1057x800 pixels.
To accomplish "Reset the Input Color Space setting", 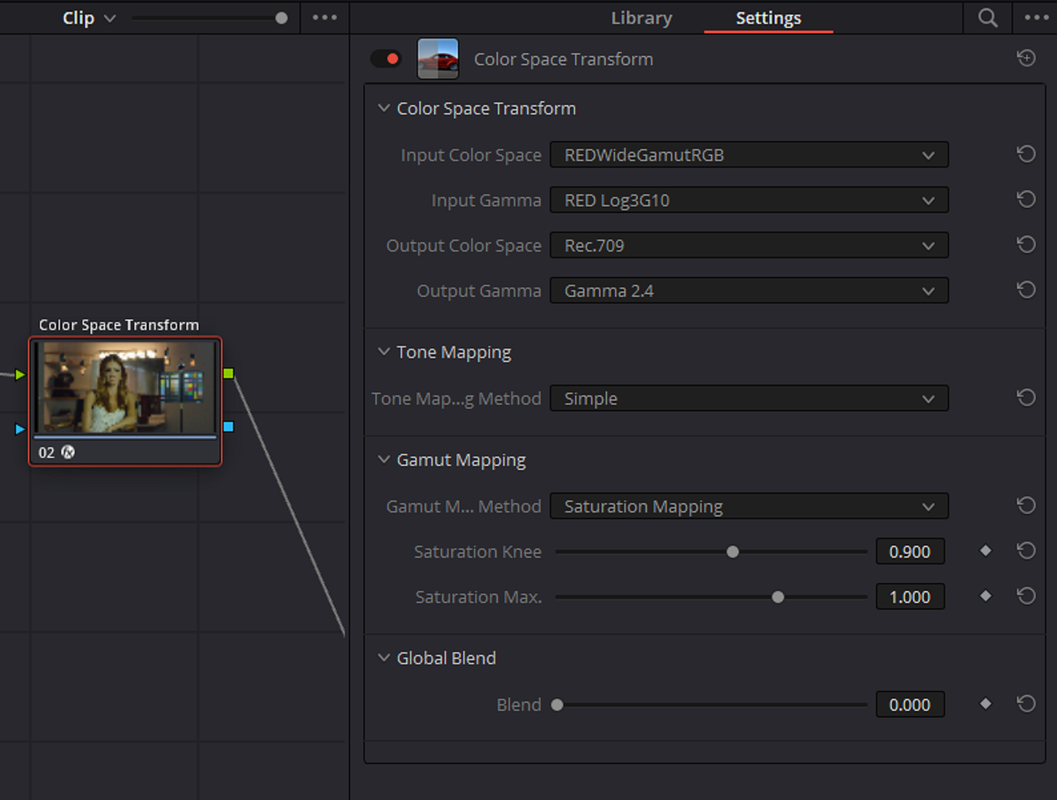I will (x=1026, y=154).
